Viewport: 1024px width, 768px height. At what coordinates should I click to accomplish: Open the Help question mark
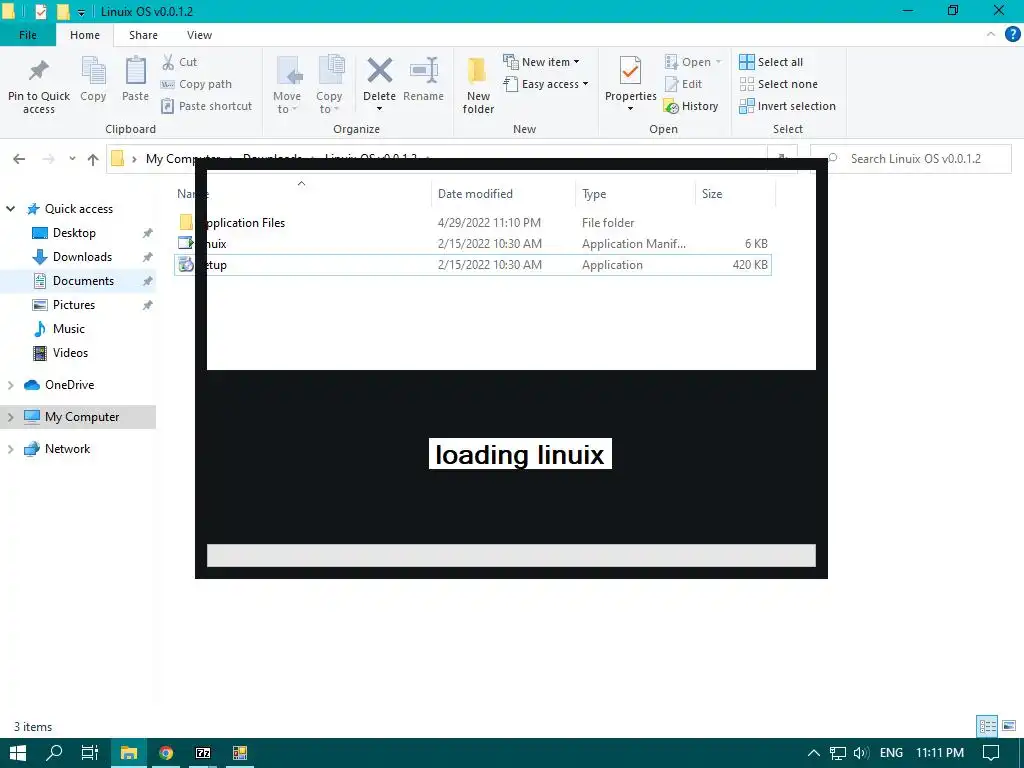click(x=1012, y=35)
